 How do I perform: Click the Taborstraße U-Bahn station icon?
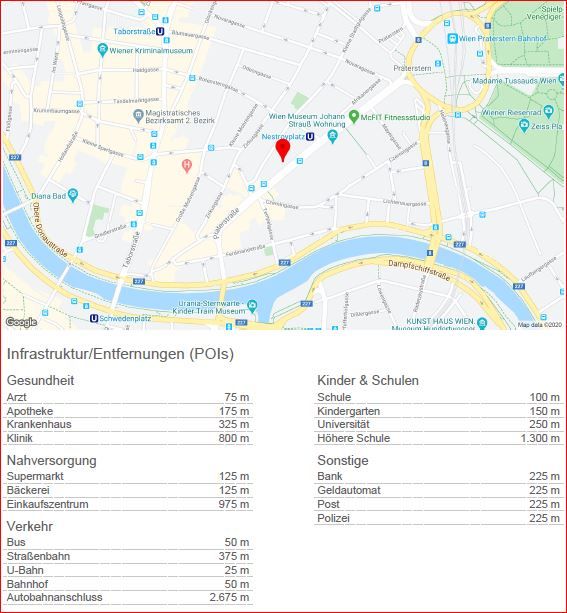tap(160, 31)
